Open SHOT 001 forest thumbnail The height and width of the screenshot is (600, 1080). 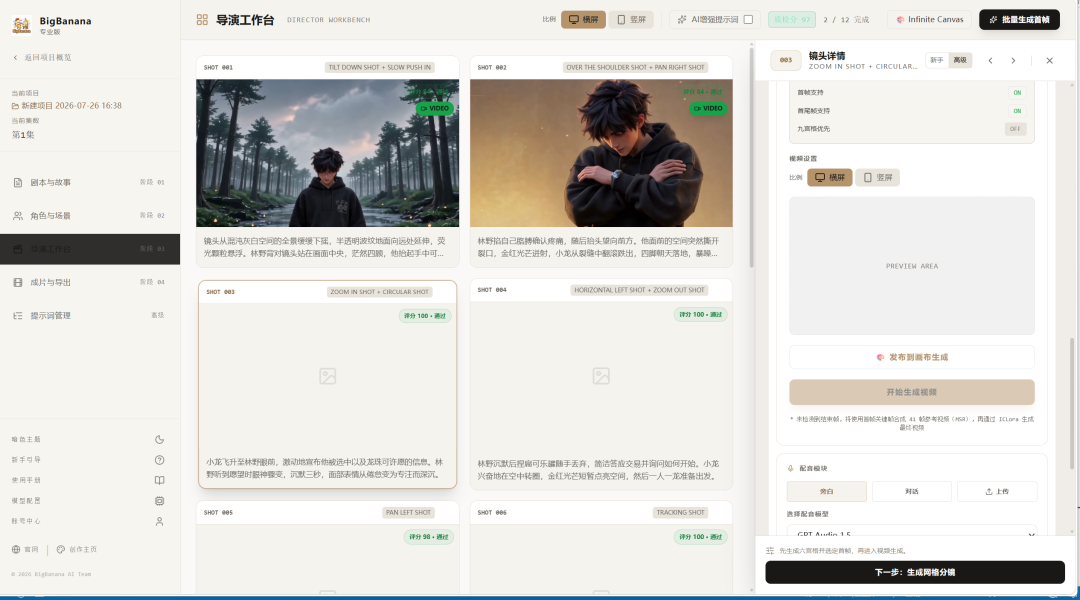coord(327,153)
